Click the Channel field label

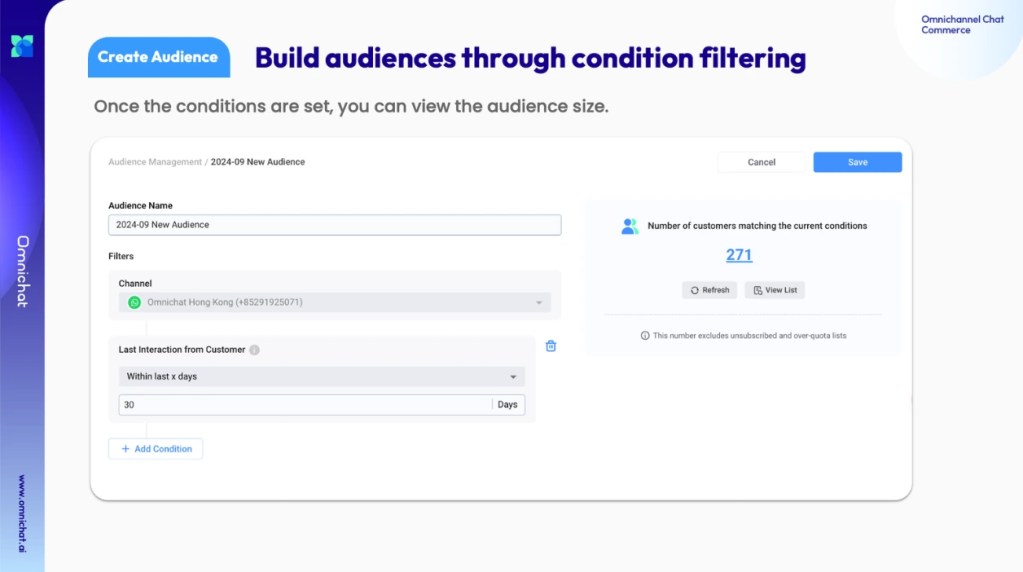[x=135, y=283]
